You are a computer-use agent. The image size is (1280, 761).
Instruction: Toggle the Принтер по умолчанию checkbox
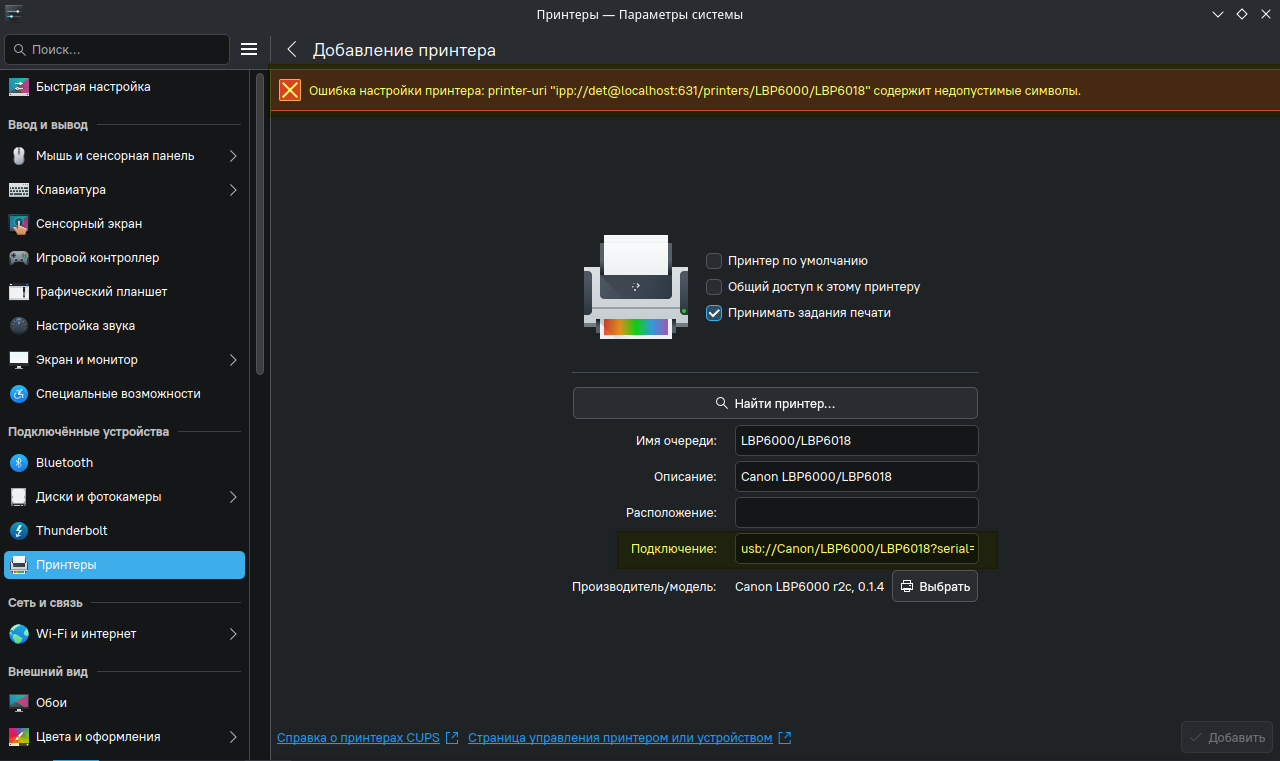pos(714,261)
